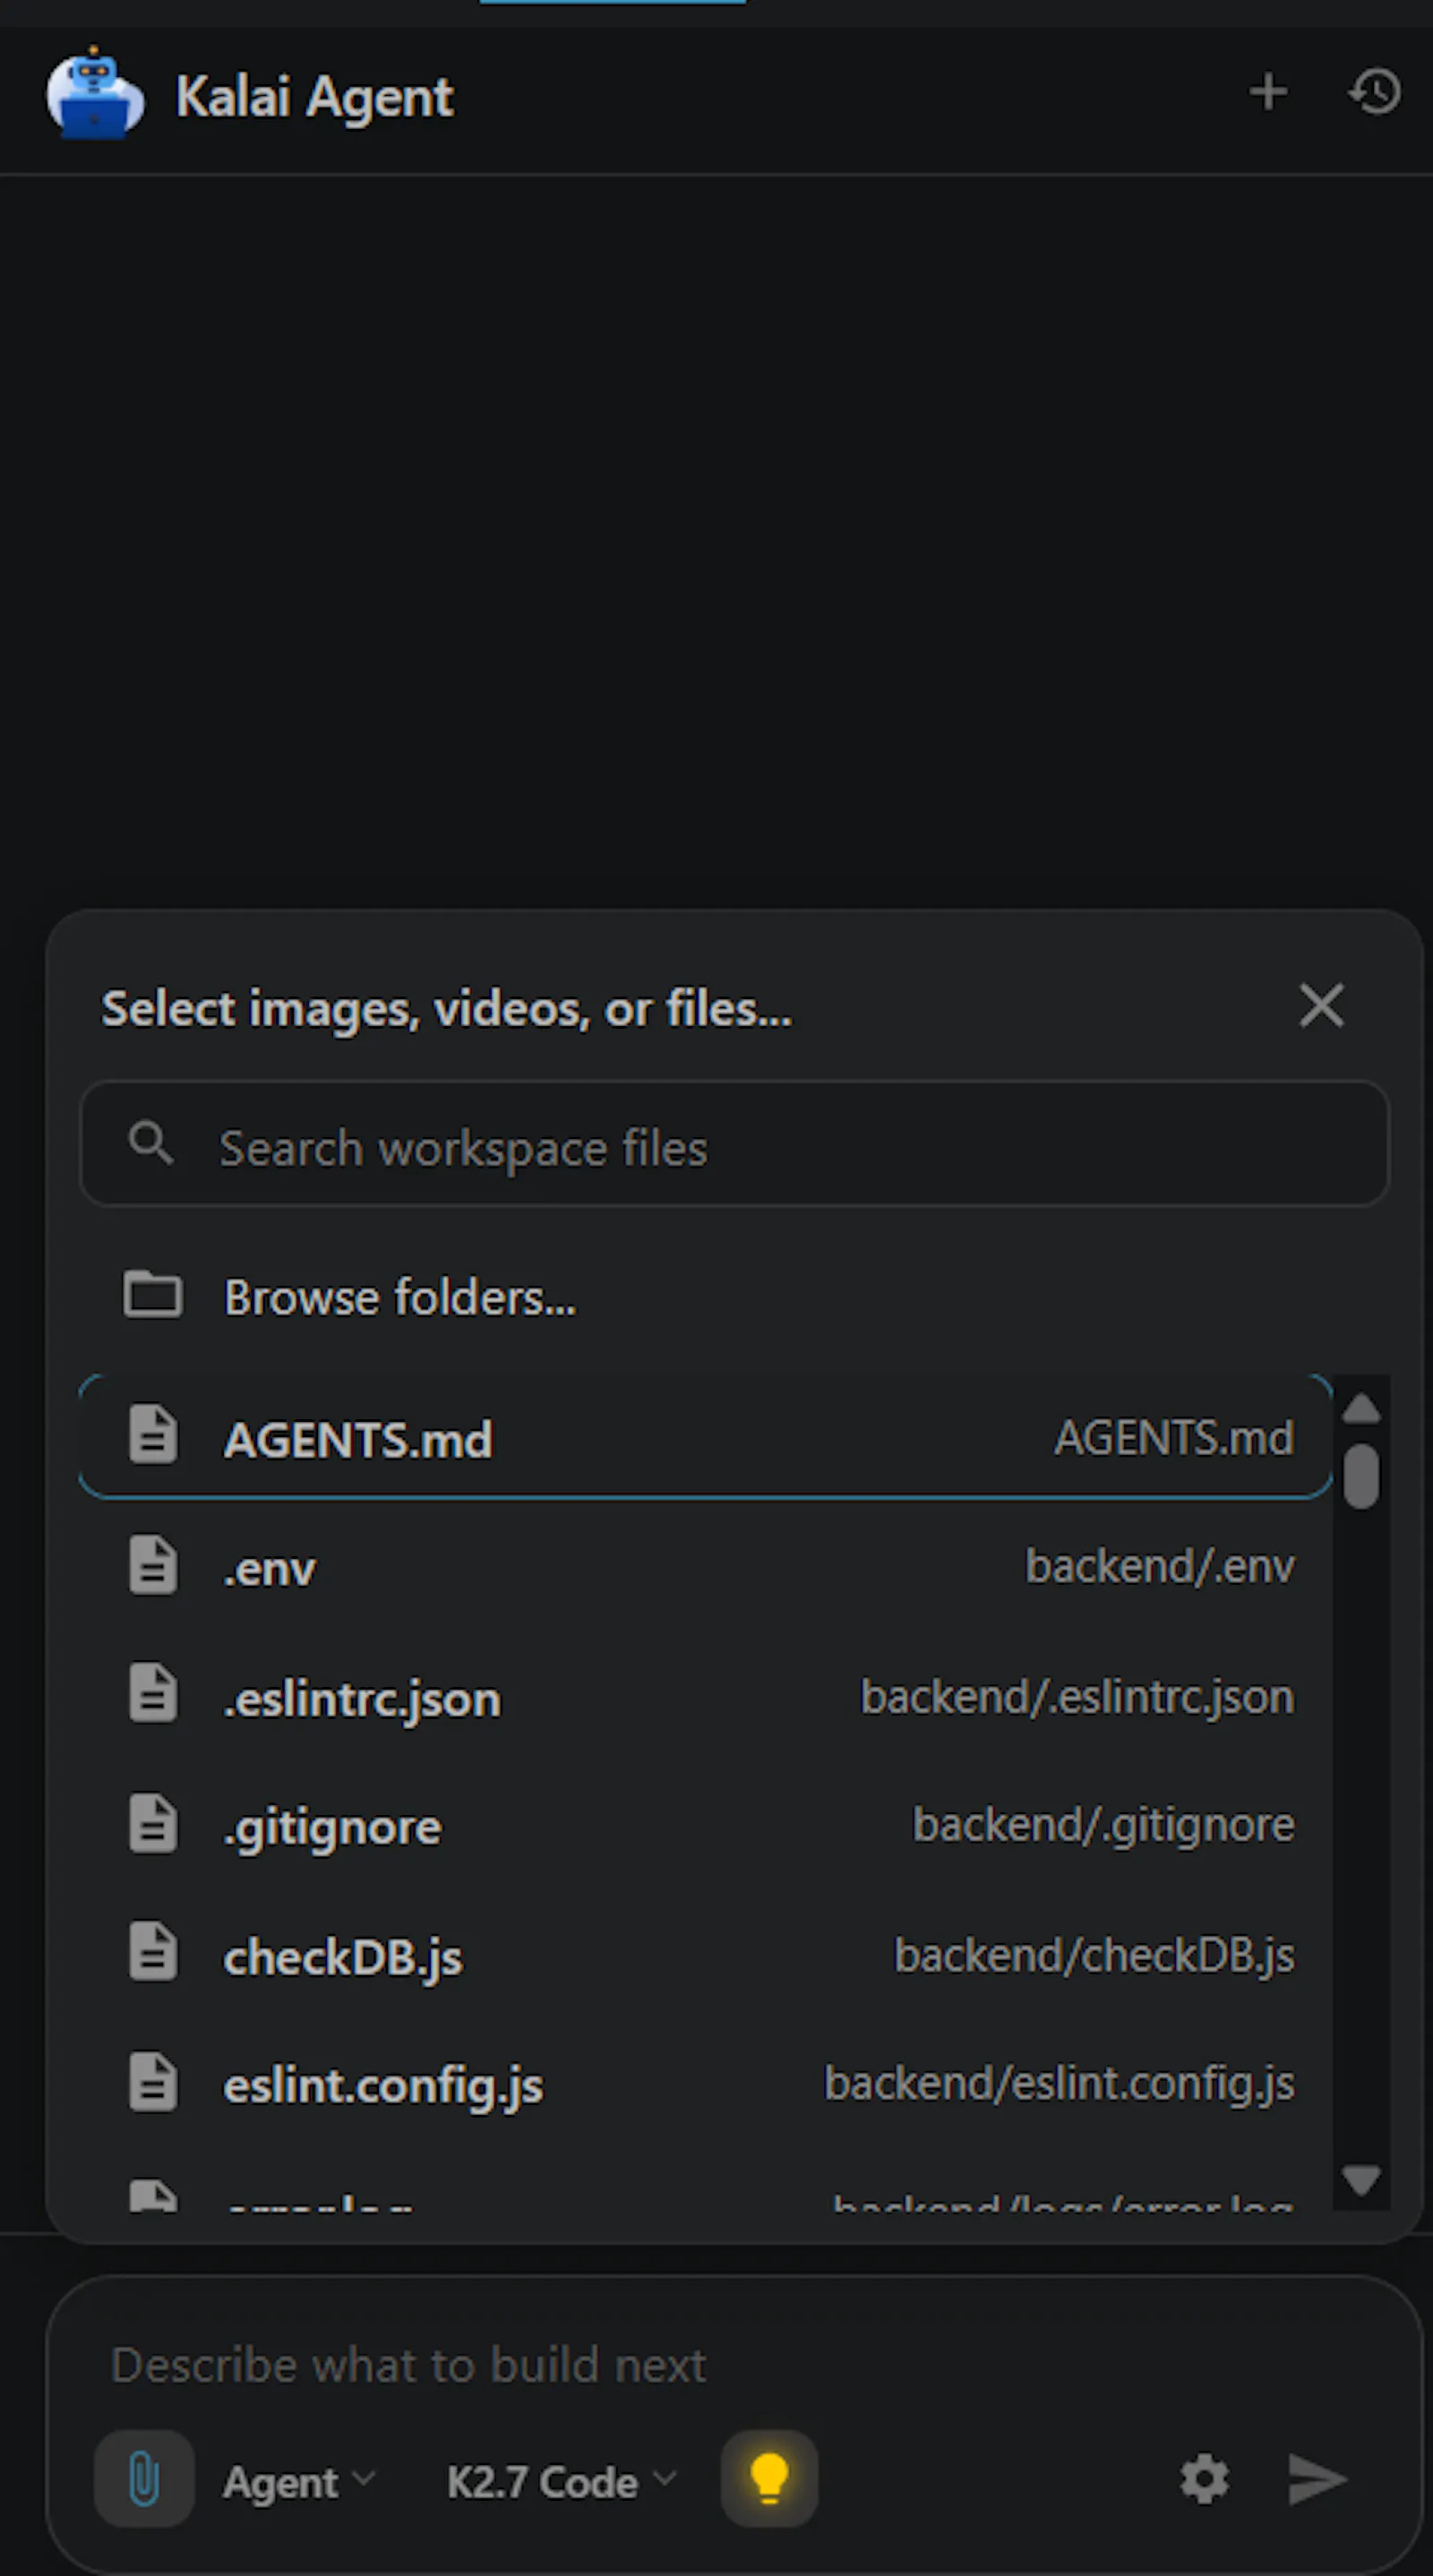
Task: Start a new chat with plus icon
Action: tap(1268, 92)
